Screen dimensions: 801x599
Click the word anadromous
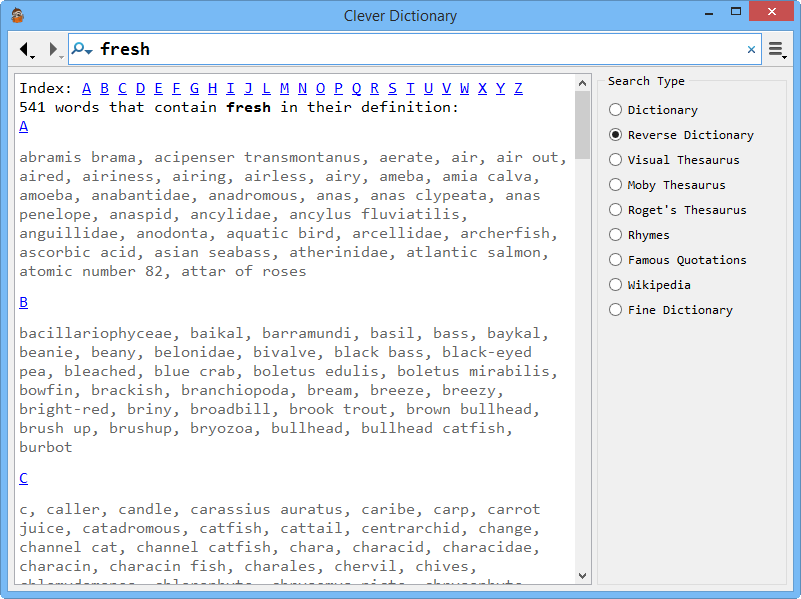[x=253, y=196]
